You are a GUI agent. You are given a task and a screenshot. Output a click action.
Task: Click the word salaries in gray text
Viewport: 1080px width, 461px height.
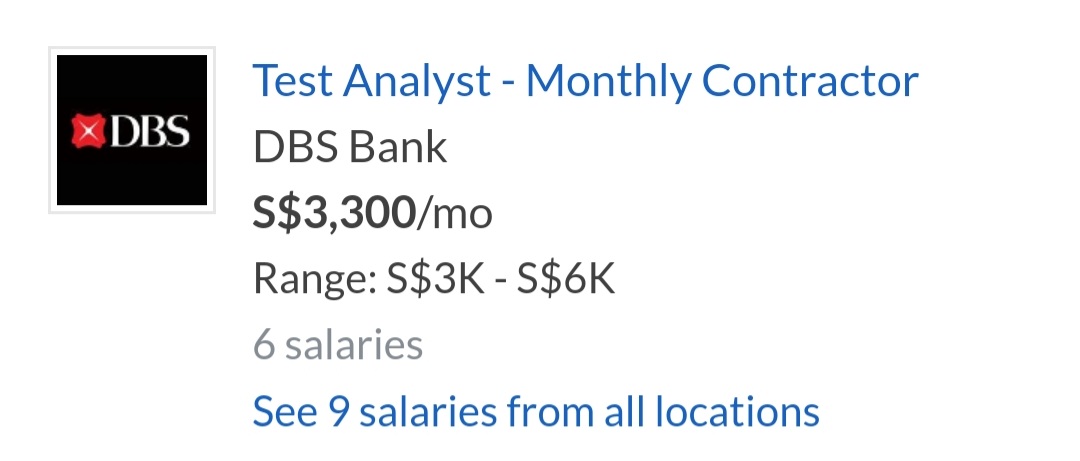(x=353, y=345)
